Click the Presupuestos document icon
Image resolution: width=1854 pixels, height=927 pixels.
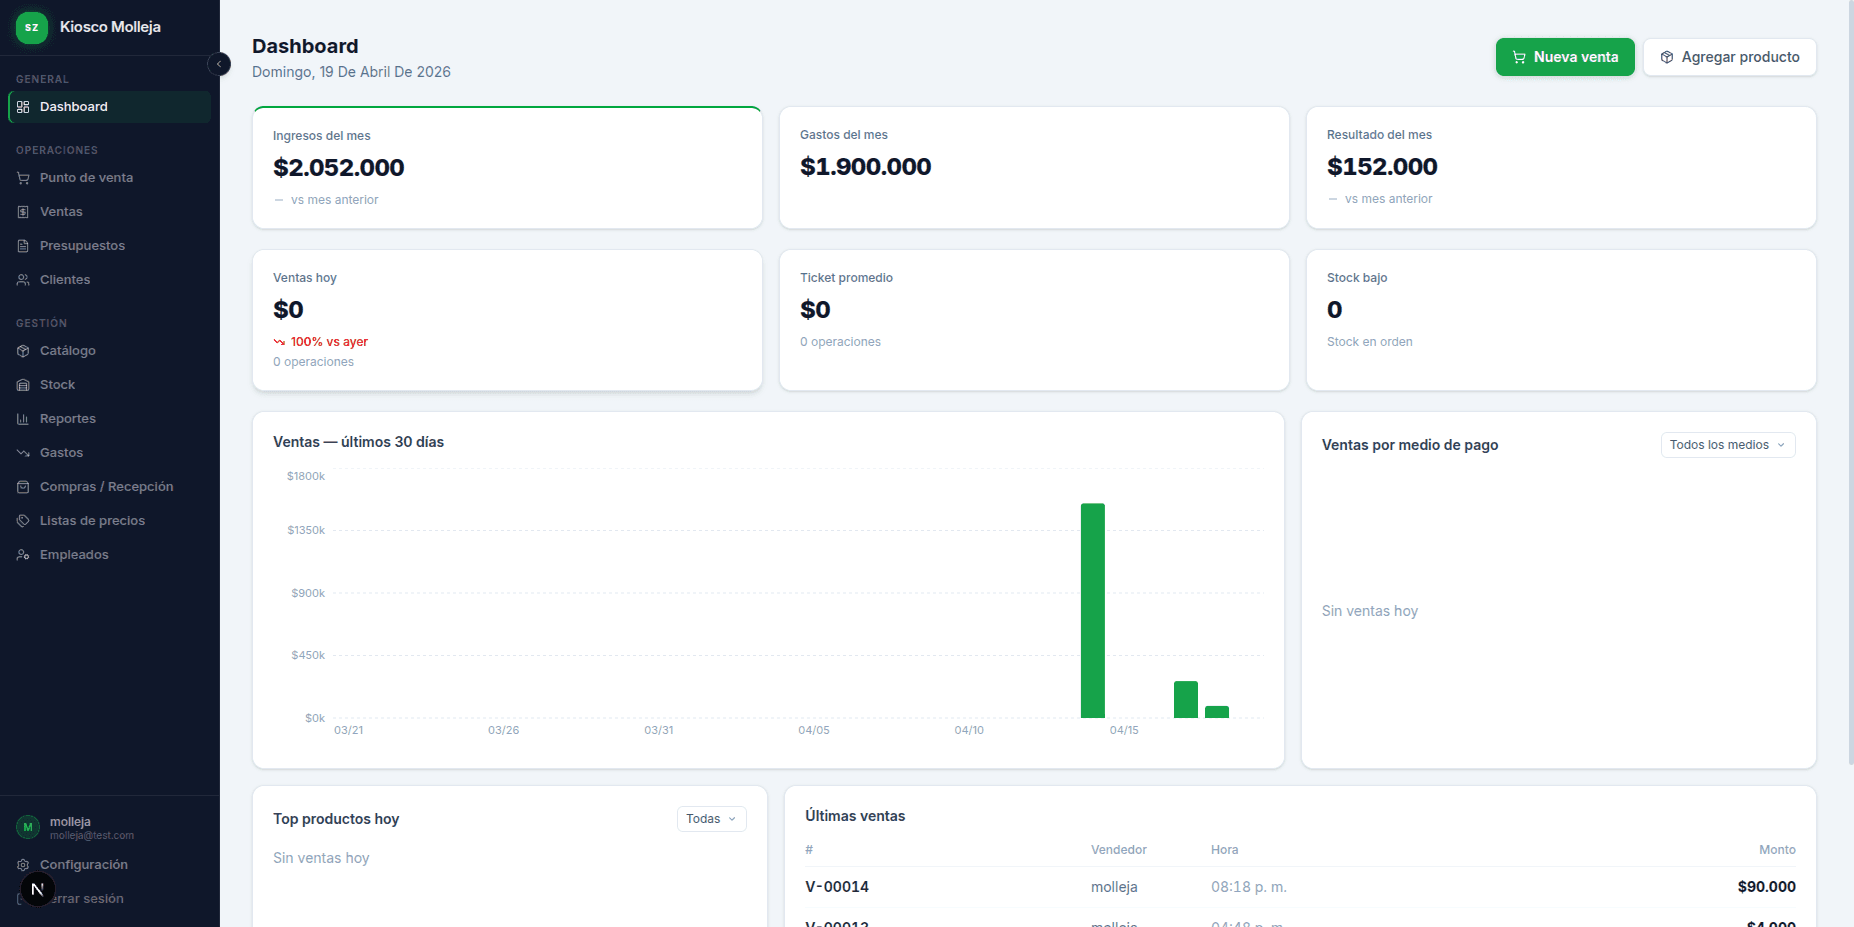[23, 246]
